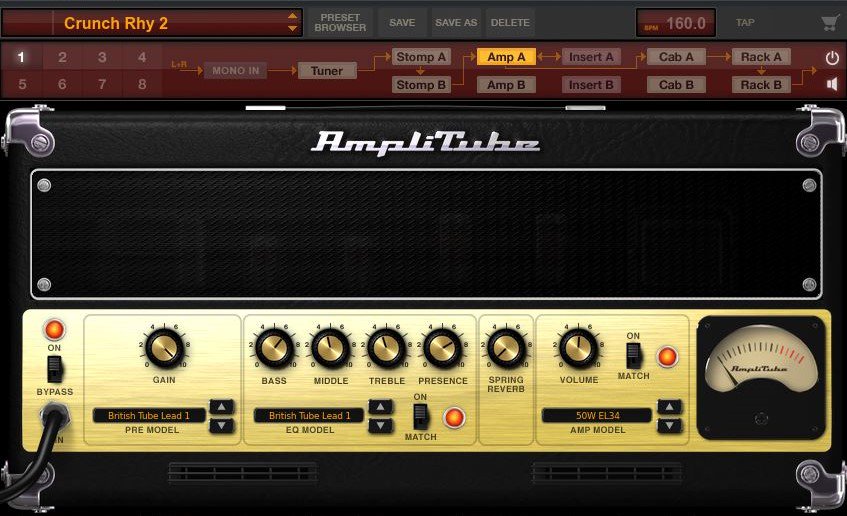Click the VOLUME knob
This screenshot has height=516, width=847.
coord(579,347)
